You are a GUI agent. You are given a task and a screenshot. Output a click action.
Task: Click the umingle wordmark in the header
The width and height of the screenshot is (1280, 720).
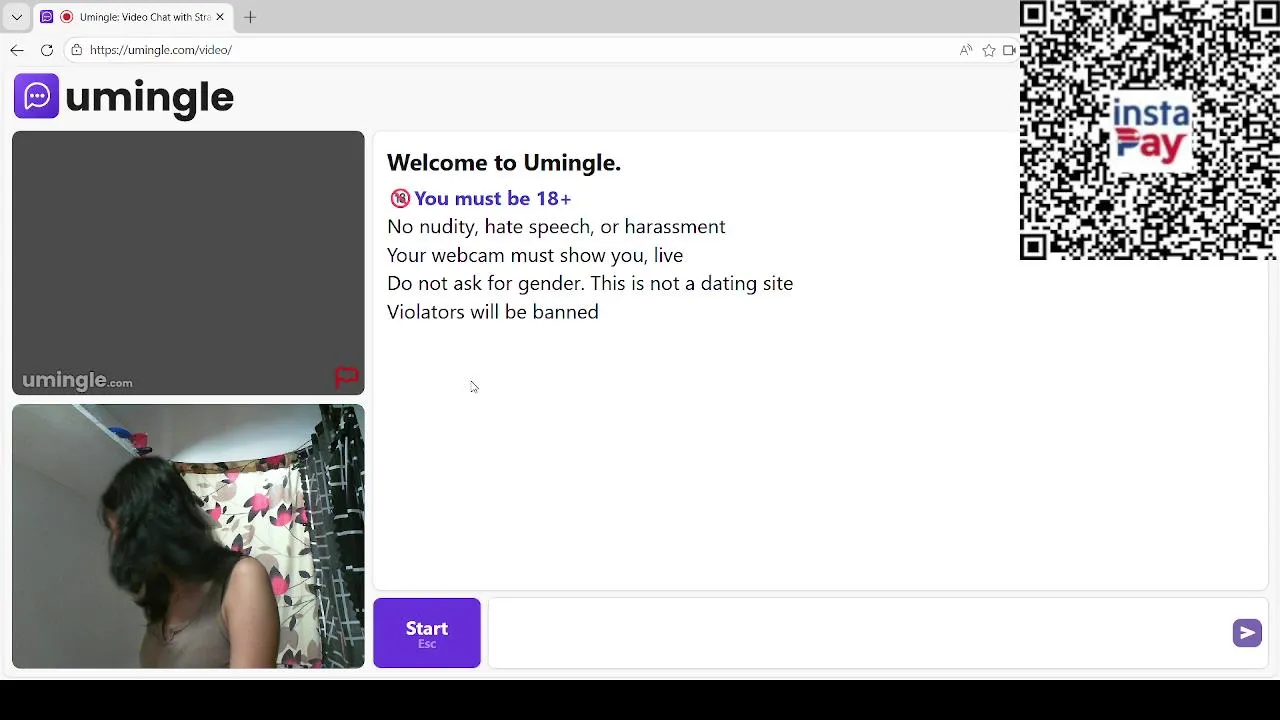(x=149, y=97)
